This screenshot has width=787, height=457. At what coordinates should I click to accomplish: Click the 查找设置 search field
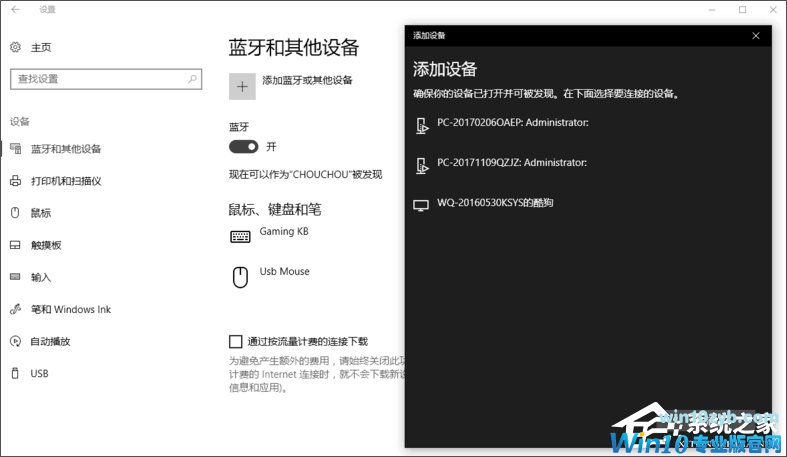[x=106, y=79]
